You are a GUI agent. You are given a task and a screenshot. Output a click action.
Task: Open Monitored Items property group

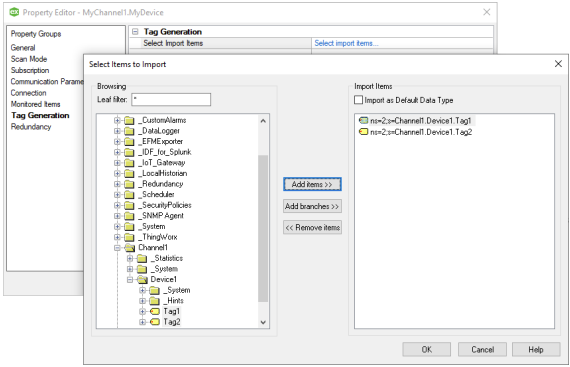[x=35, y=104]
